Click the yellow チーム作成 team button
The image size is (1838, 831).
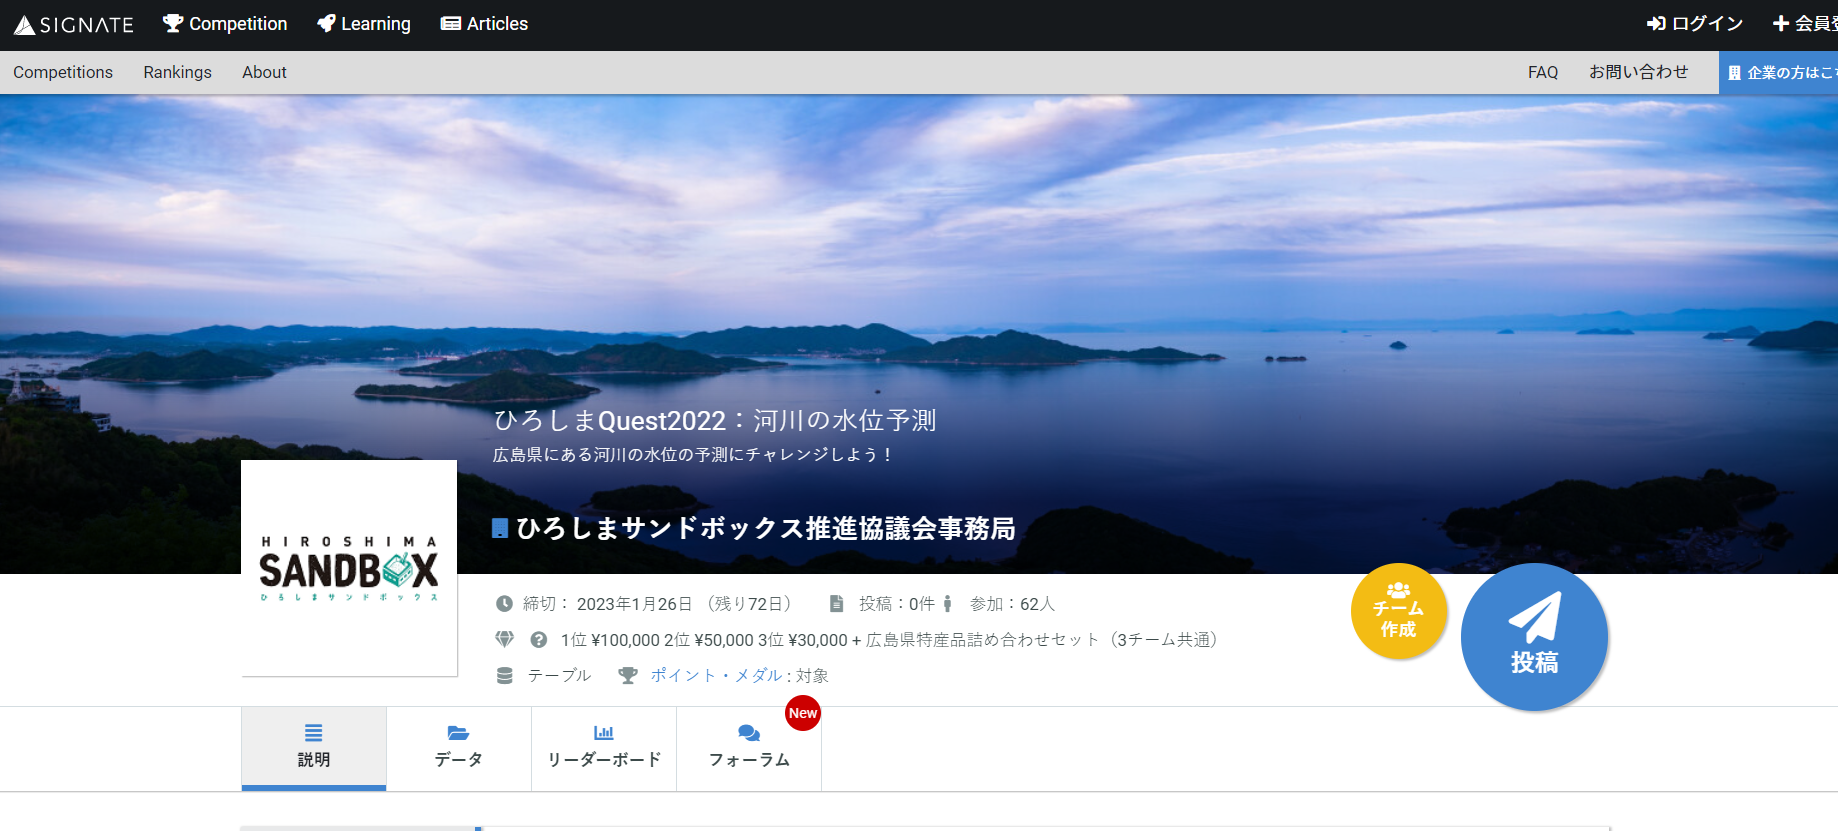coord(1399,611)
